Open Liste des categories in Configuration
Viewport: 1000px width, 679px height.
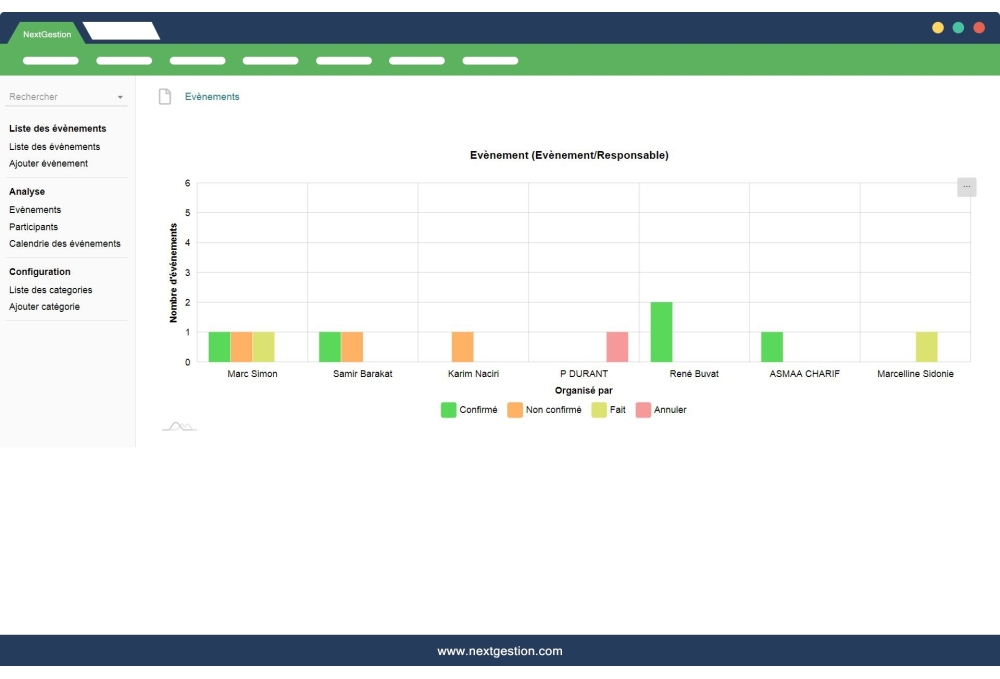click(x=50, y=290)
